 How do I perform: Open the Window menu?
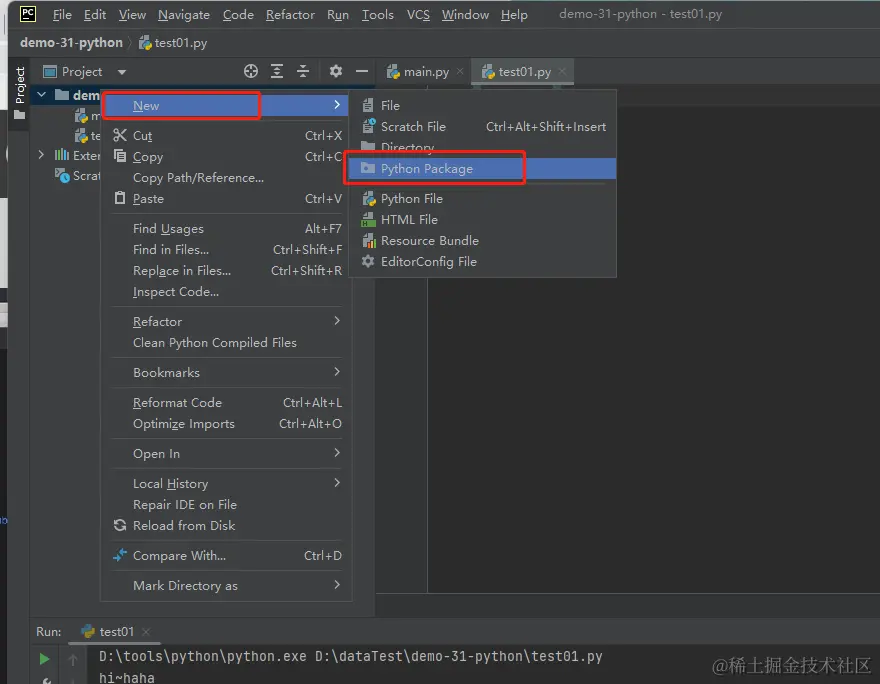tap(465, 15)
